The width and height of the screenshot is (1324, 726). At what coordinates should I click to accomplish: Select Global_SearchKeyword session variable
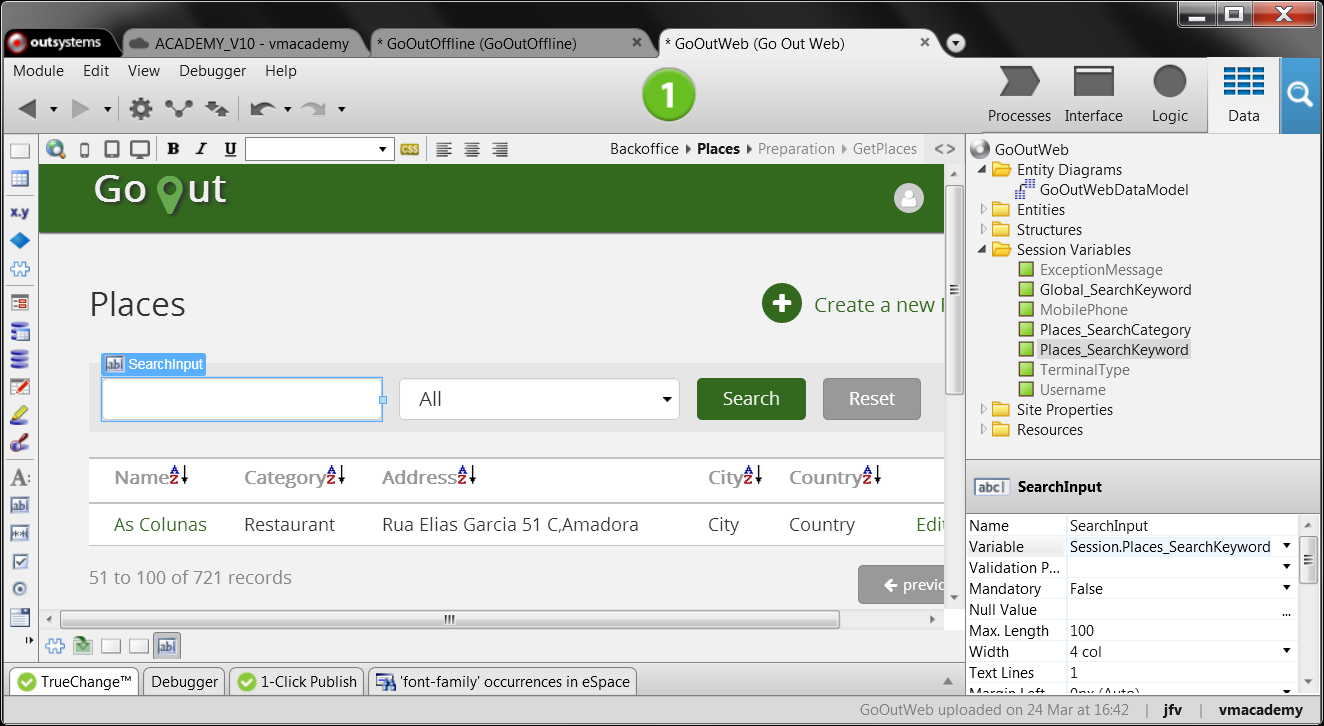click(x=1115, y=290)
